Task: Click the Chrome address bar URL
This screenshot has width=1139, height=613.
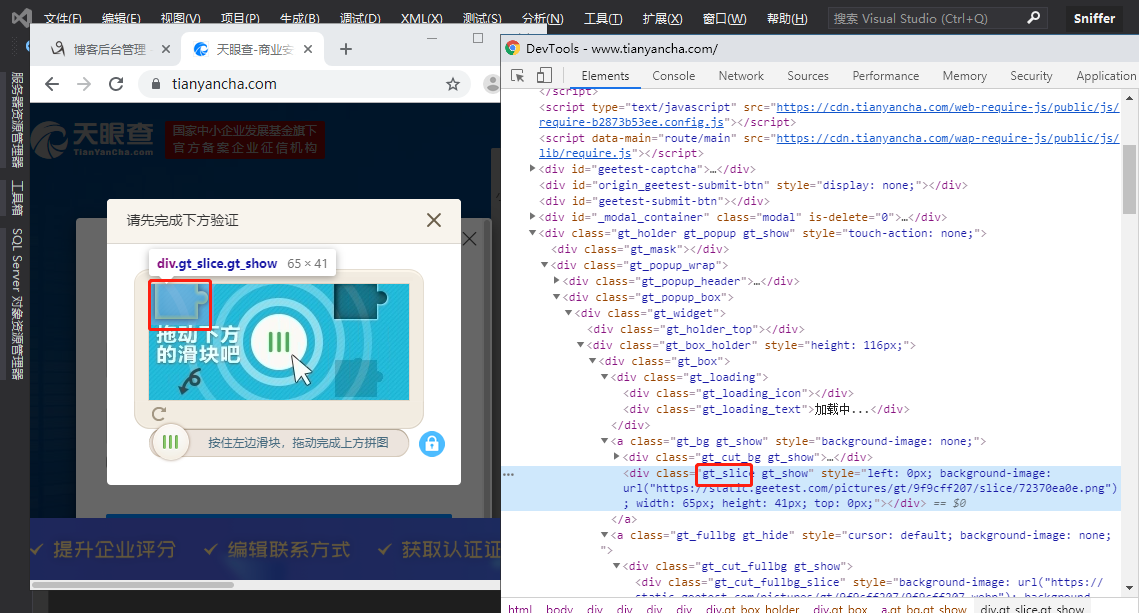Action: point(224,84)
